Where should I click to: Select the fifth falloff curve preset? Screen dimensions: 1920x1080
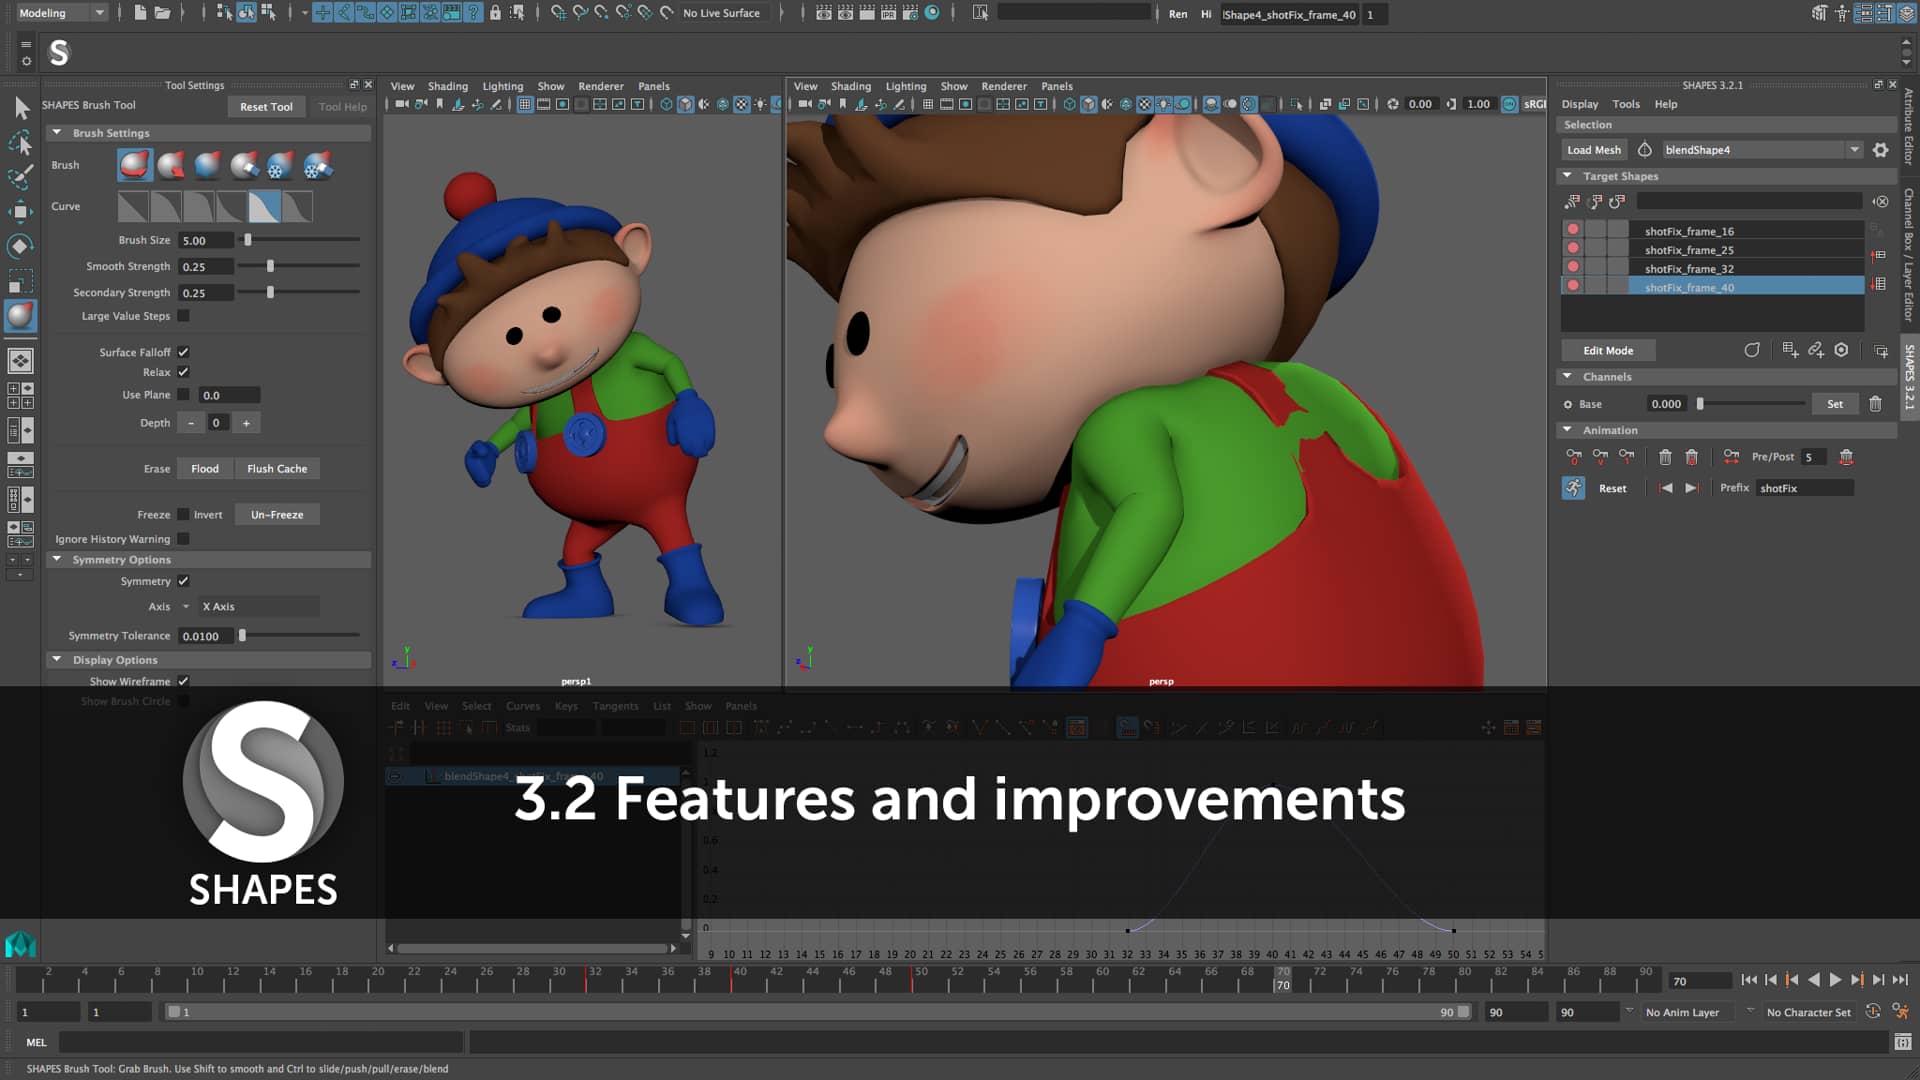pyautogui.click(x=263, y=205)
